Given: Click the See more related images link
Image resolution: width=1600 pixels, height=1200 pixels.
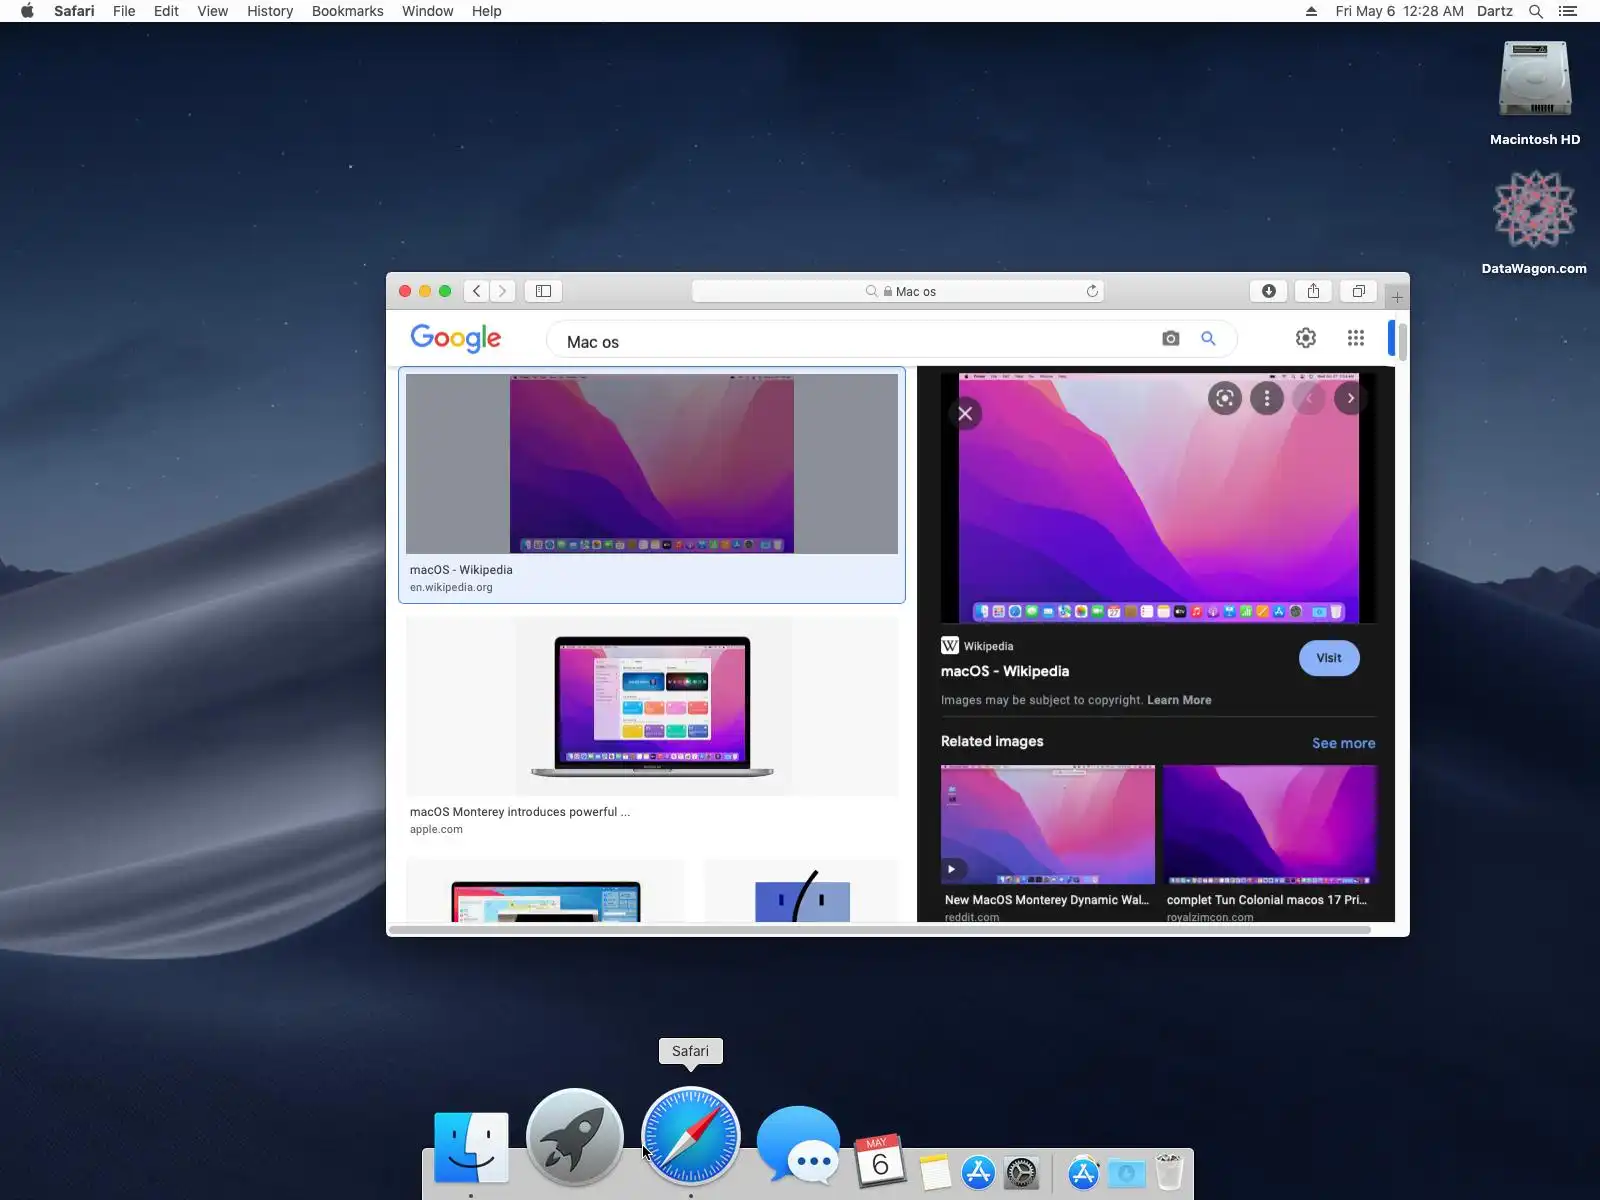Looking at the screenshot, I should 1343,743.
